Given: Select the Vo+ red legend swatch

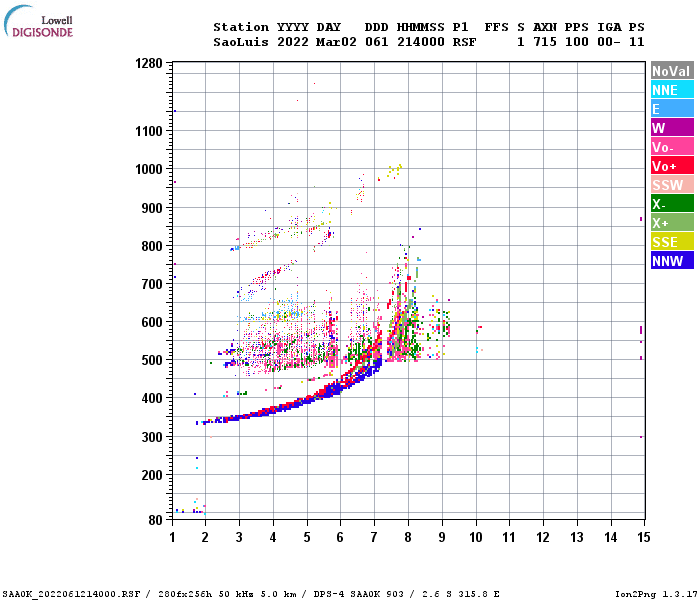Looking at the screenshot, I should [x=672, y=166].
